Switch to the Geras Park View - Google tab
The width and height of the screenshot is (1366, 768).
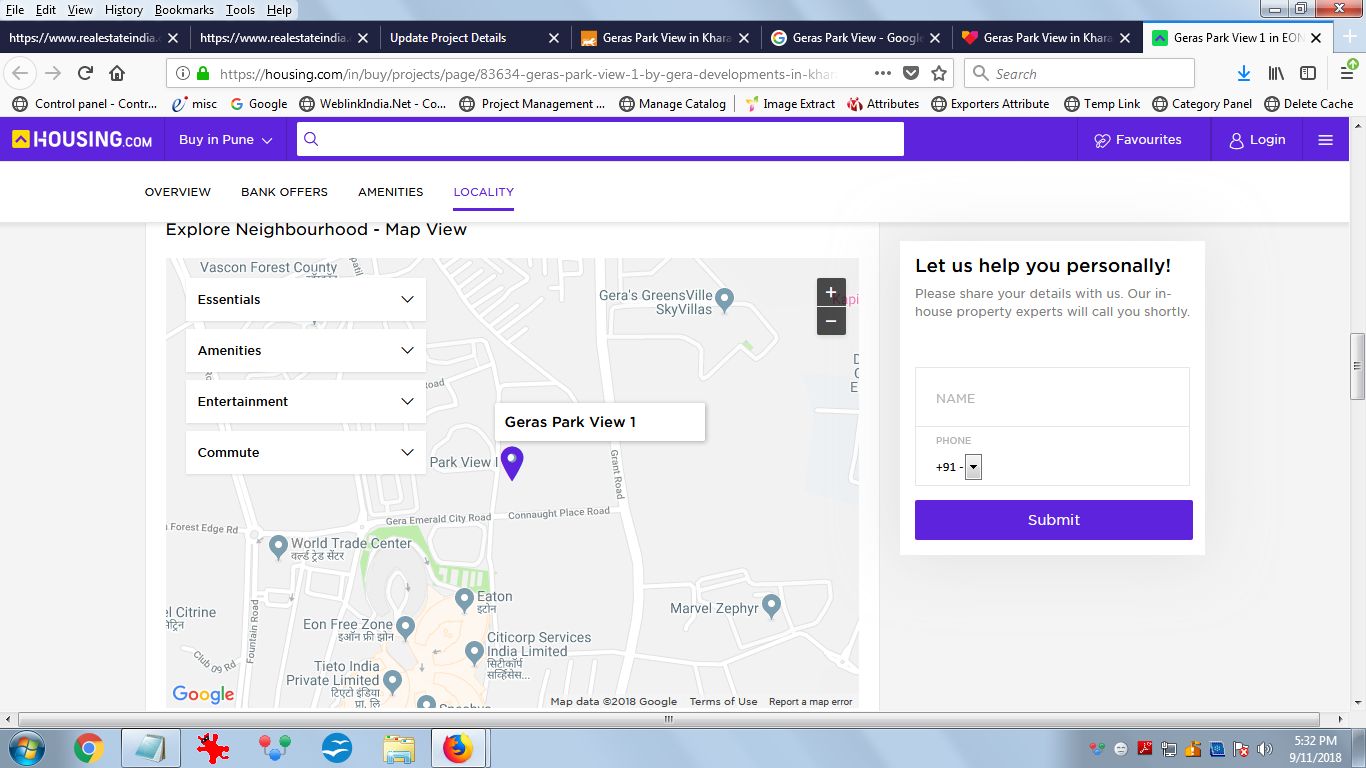pyautogui.click(x=854, y=38)
